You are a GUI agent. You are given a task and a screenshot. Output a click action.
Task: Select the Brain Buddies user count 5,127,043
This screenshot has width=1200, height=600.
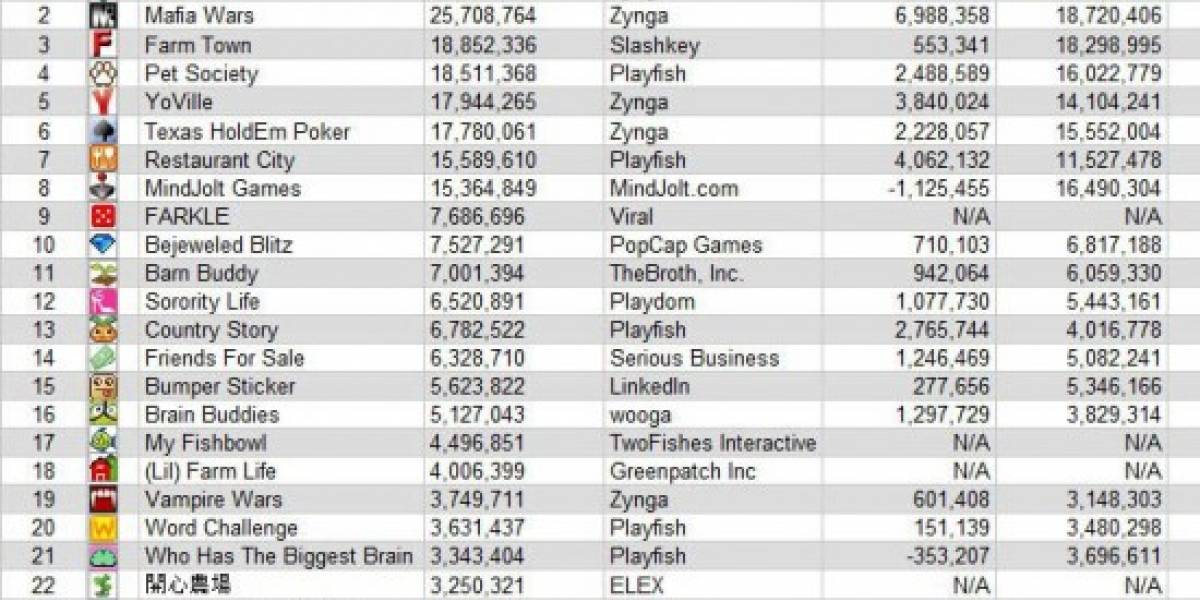point(483,415)
